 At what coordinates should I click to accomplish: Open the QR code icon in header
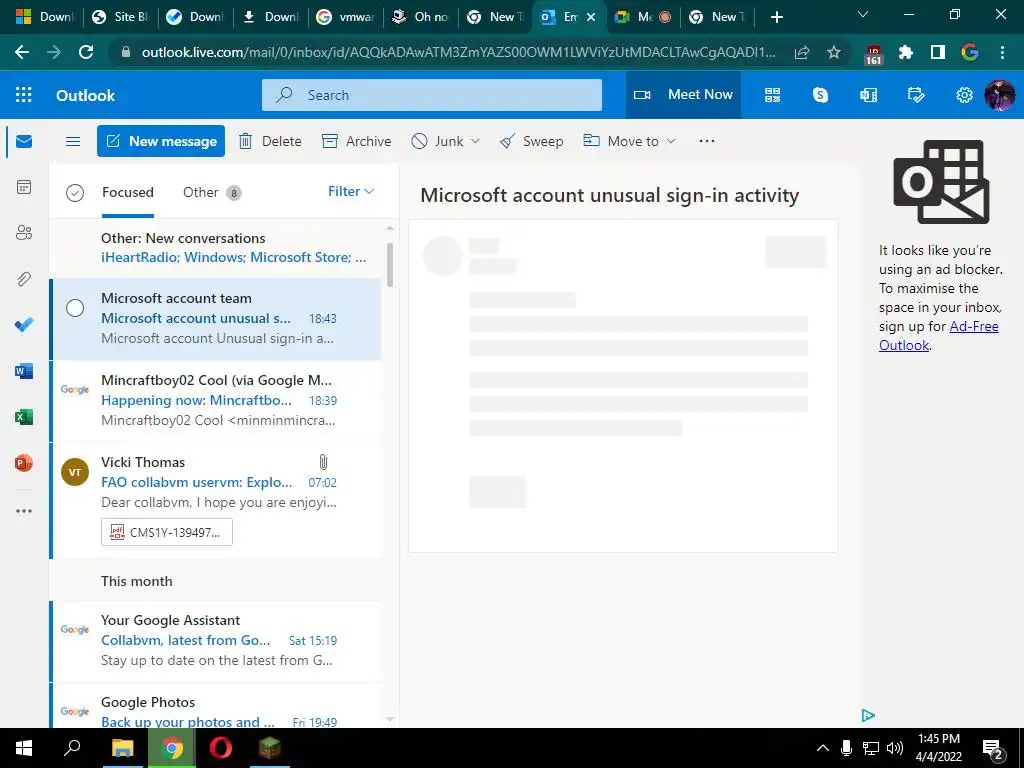[773, 95]
